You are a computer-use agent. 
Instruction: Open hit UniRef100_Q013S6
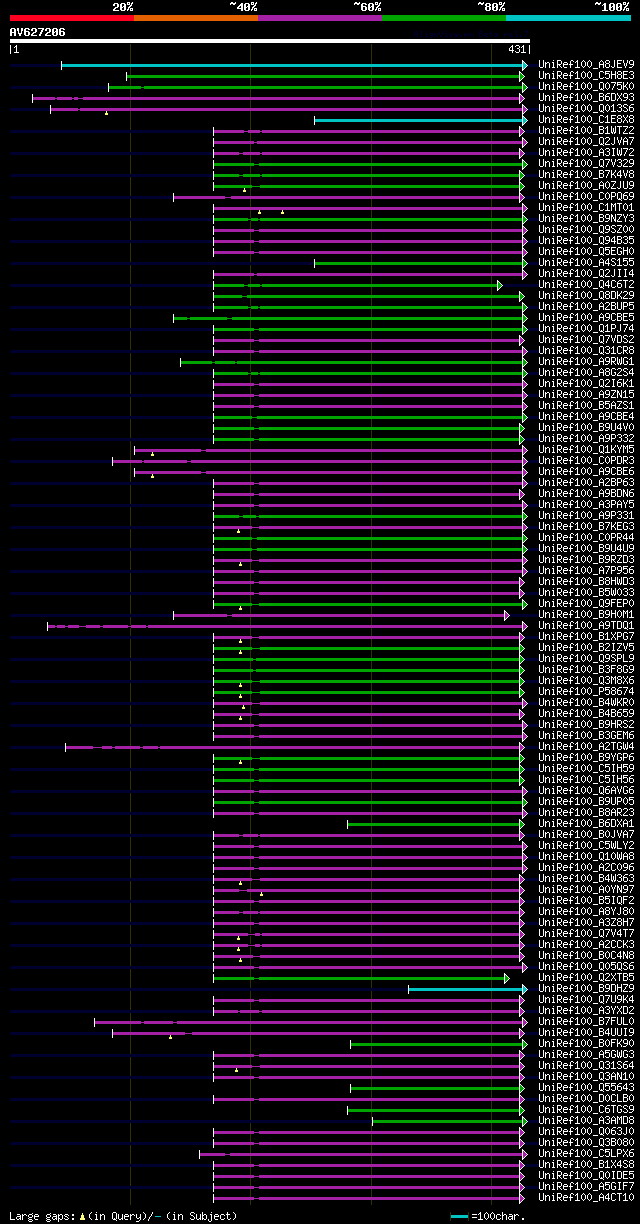click(x=586, y=109)
